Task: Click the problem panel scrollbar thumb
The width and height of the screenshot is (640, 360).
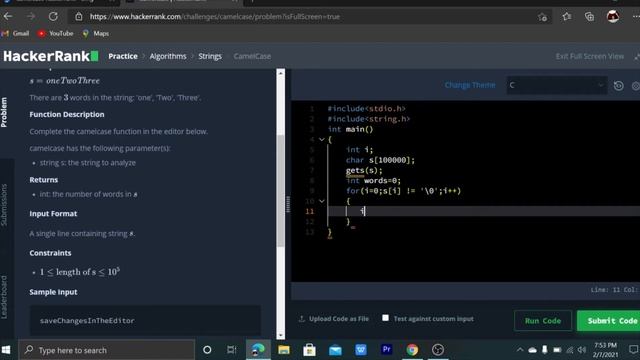Action: pos(280,190)
